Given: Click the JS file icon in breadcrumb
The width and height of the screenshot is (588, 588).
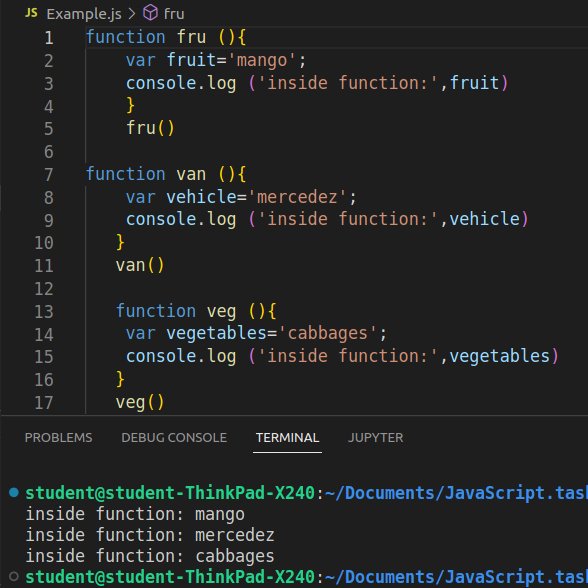Looking at the screenshot, I should pyautogui.click(x=31, y=14).
